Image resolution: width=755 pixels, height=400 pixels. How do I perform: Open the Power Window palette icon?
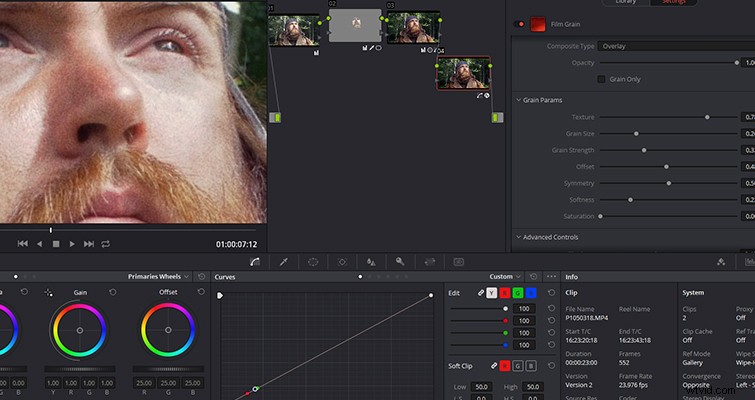[x=313, y=262]
